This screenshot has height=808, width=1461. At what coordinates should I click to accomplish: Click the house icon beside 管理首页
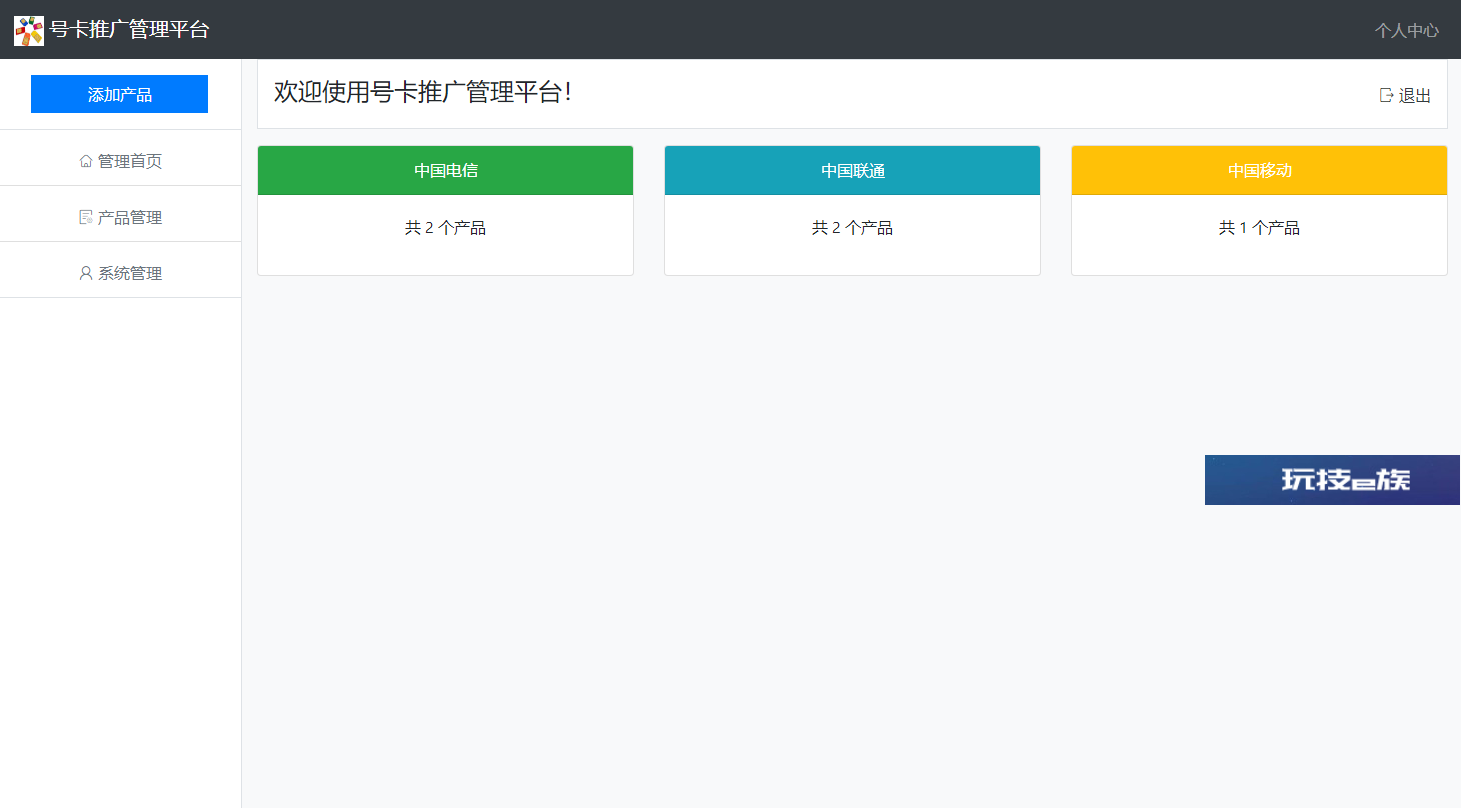pyautogui.click(x=85, y=161)
